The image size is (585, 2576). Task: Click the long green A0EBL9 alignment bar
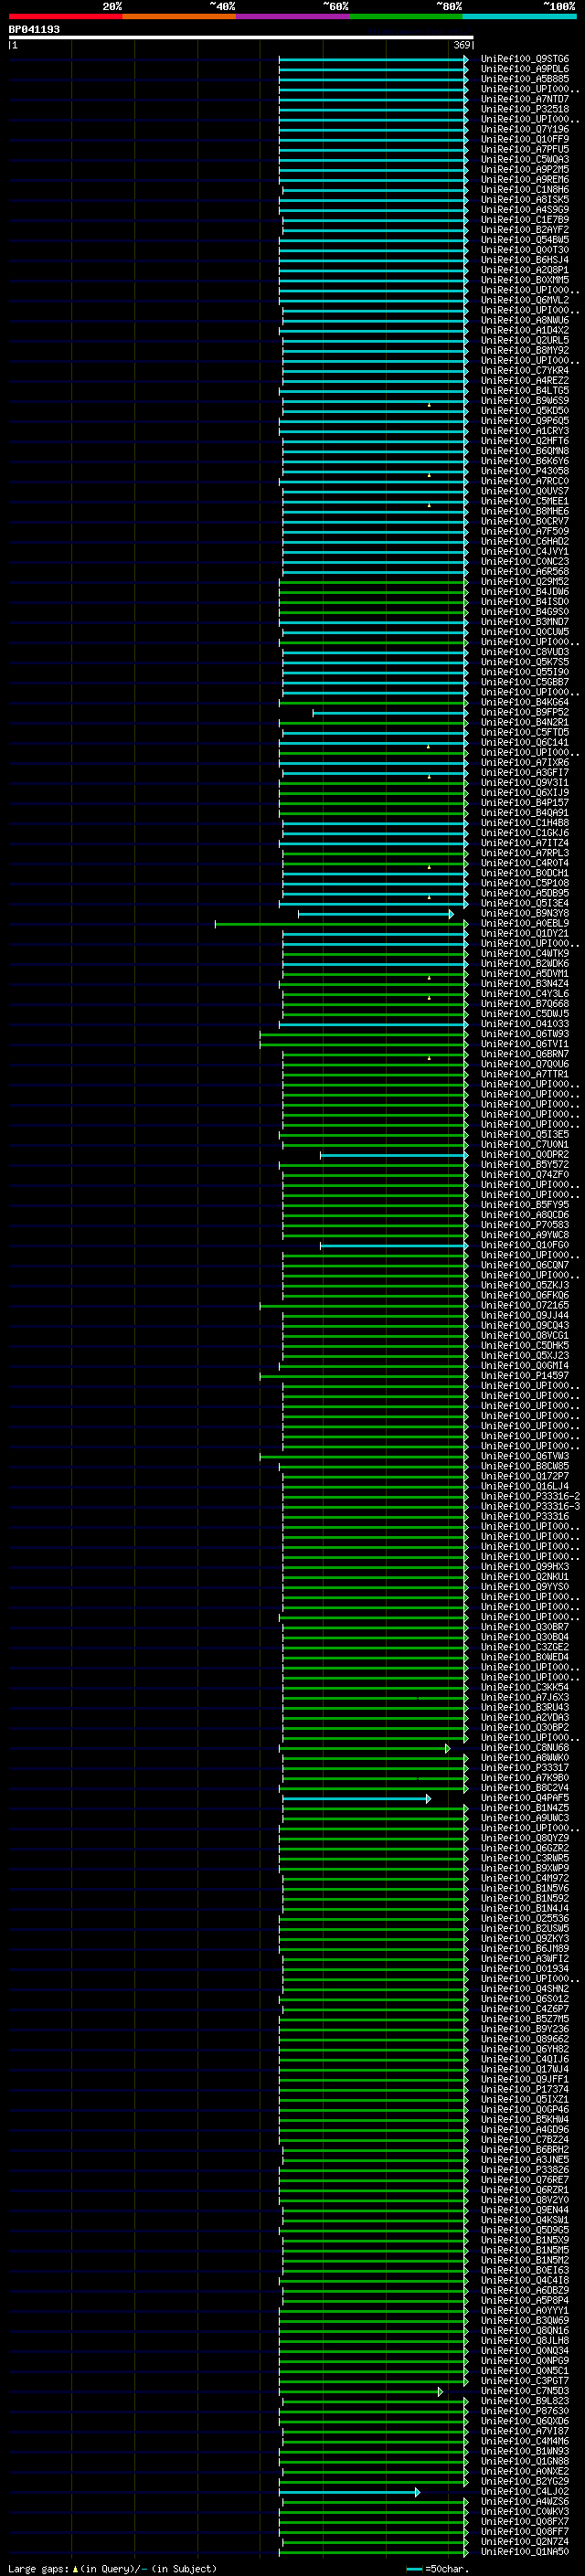point(341,924)
